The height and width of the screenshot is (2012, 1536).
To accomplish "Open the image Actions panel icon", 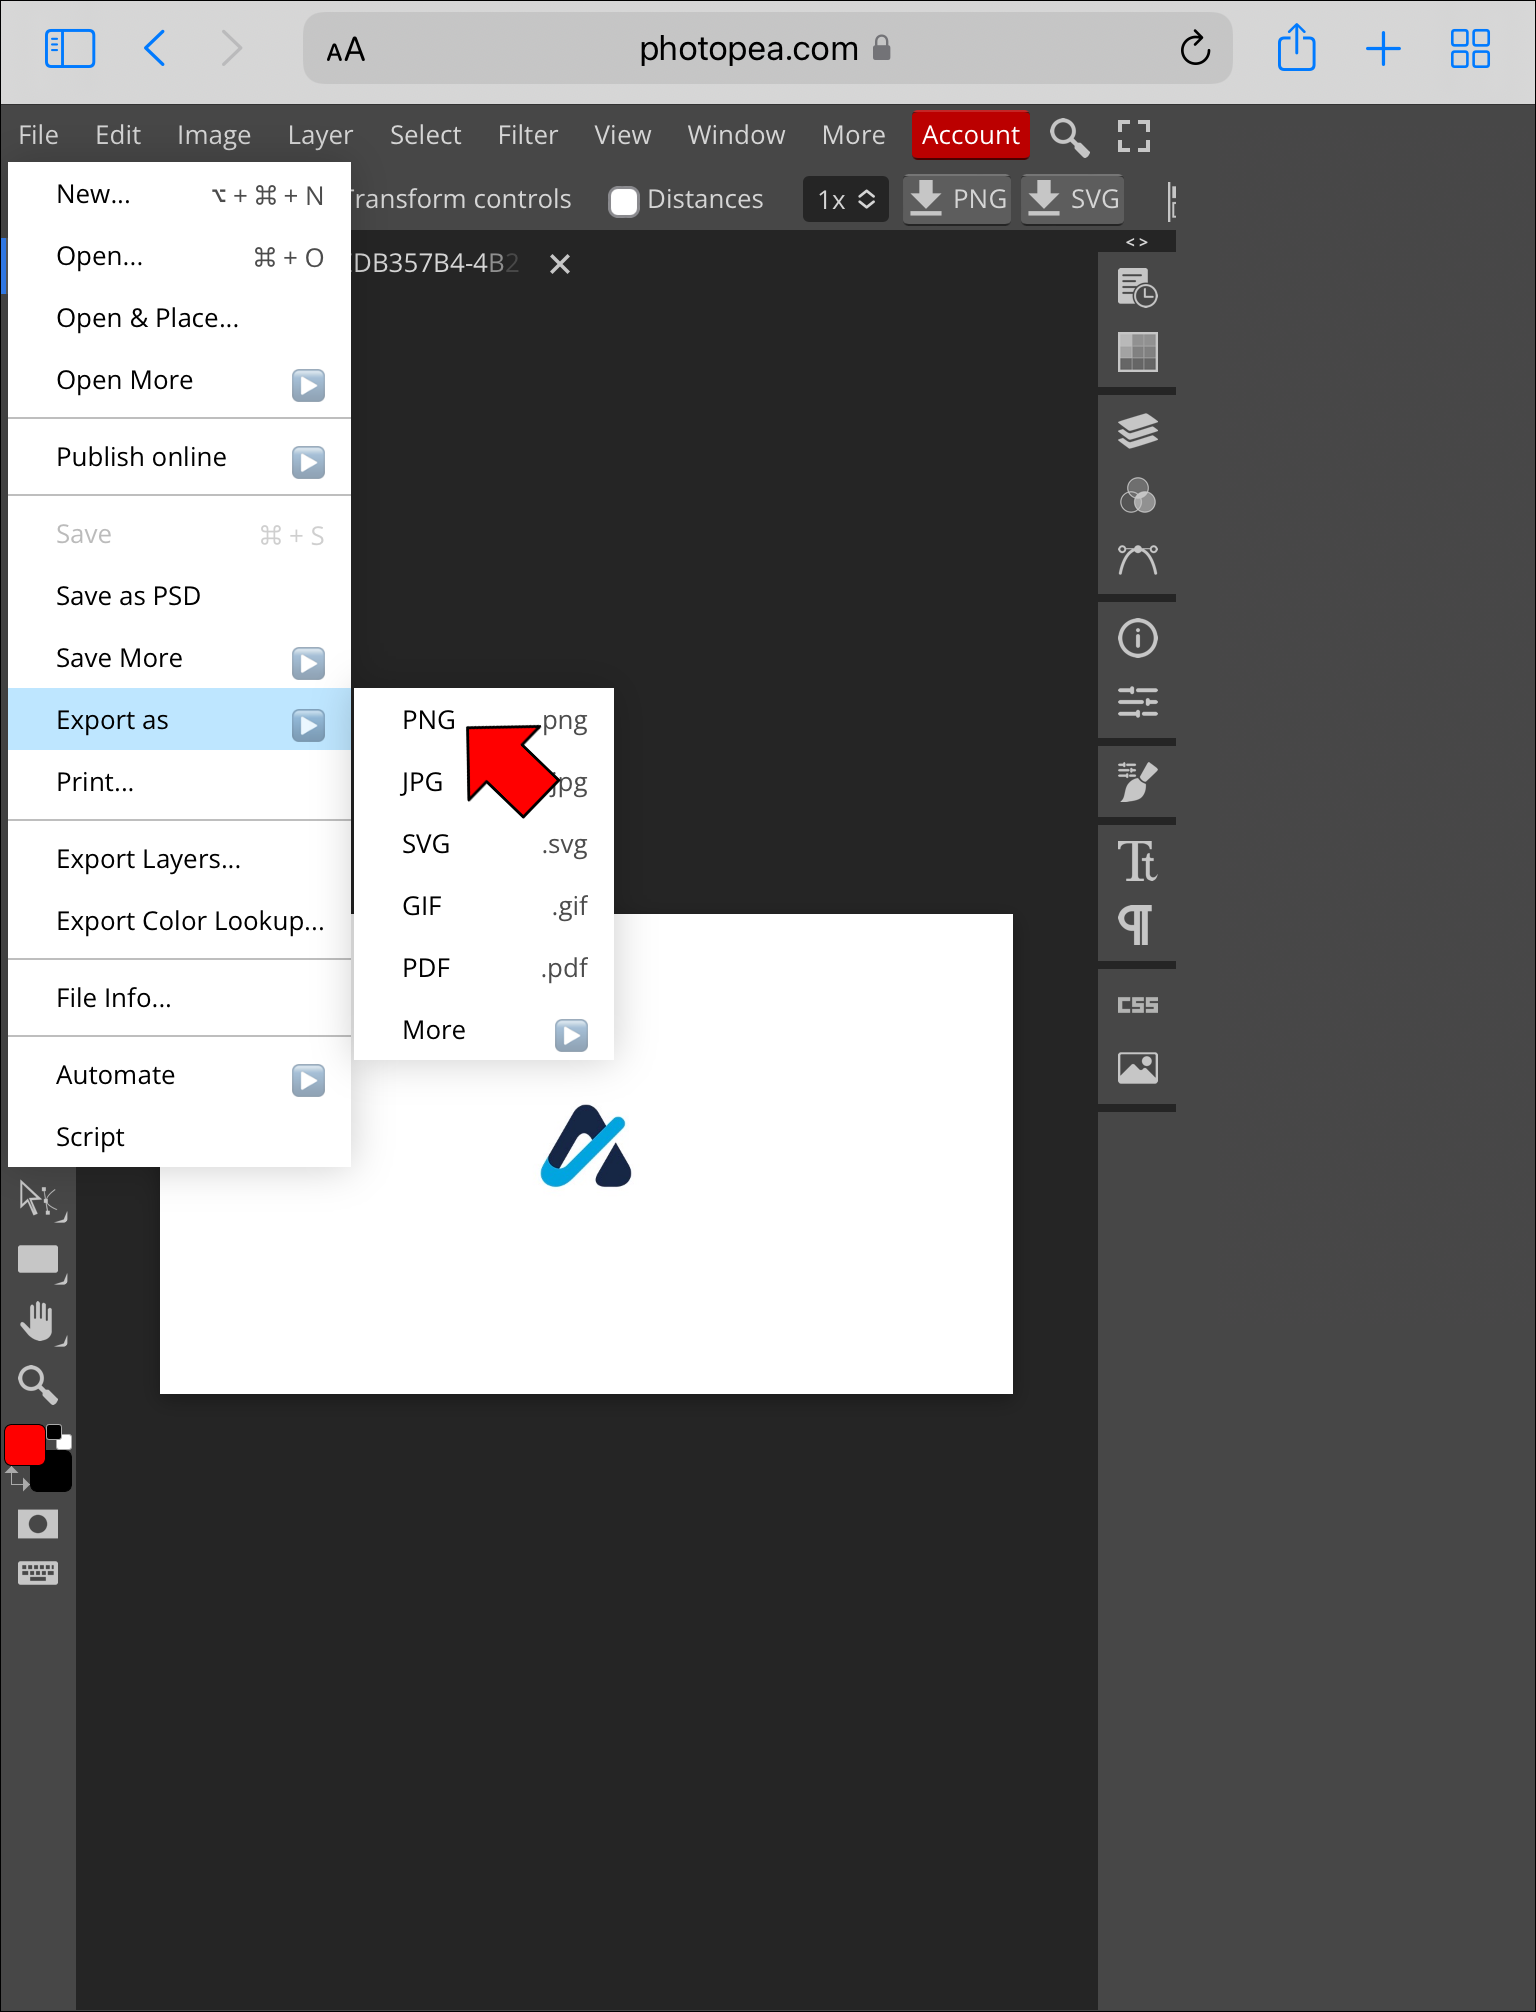I will pyautogui.click(x=1137, y=1068).
